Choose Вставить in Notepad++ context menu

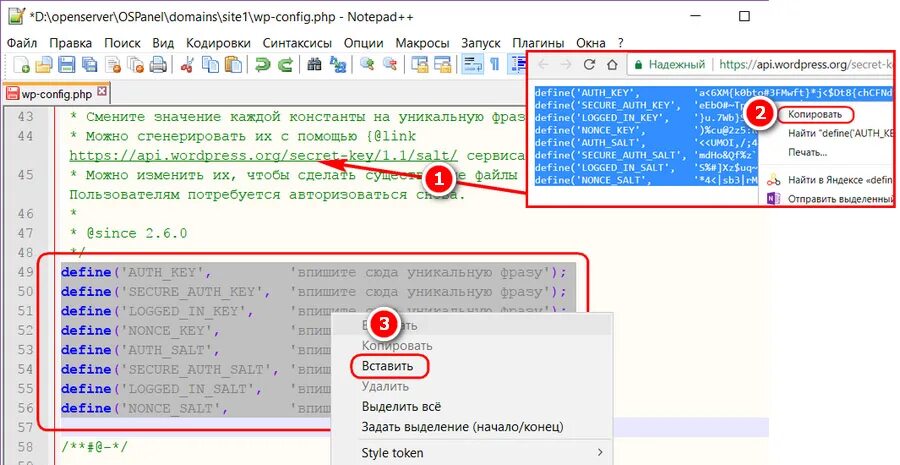click(x=387, y=366)
